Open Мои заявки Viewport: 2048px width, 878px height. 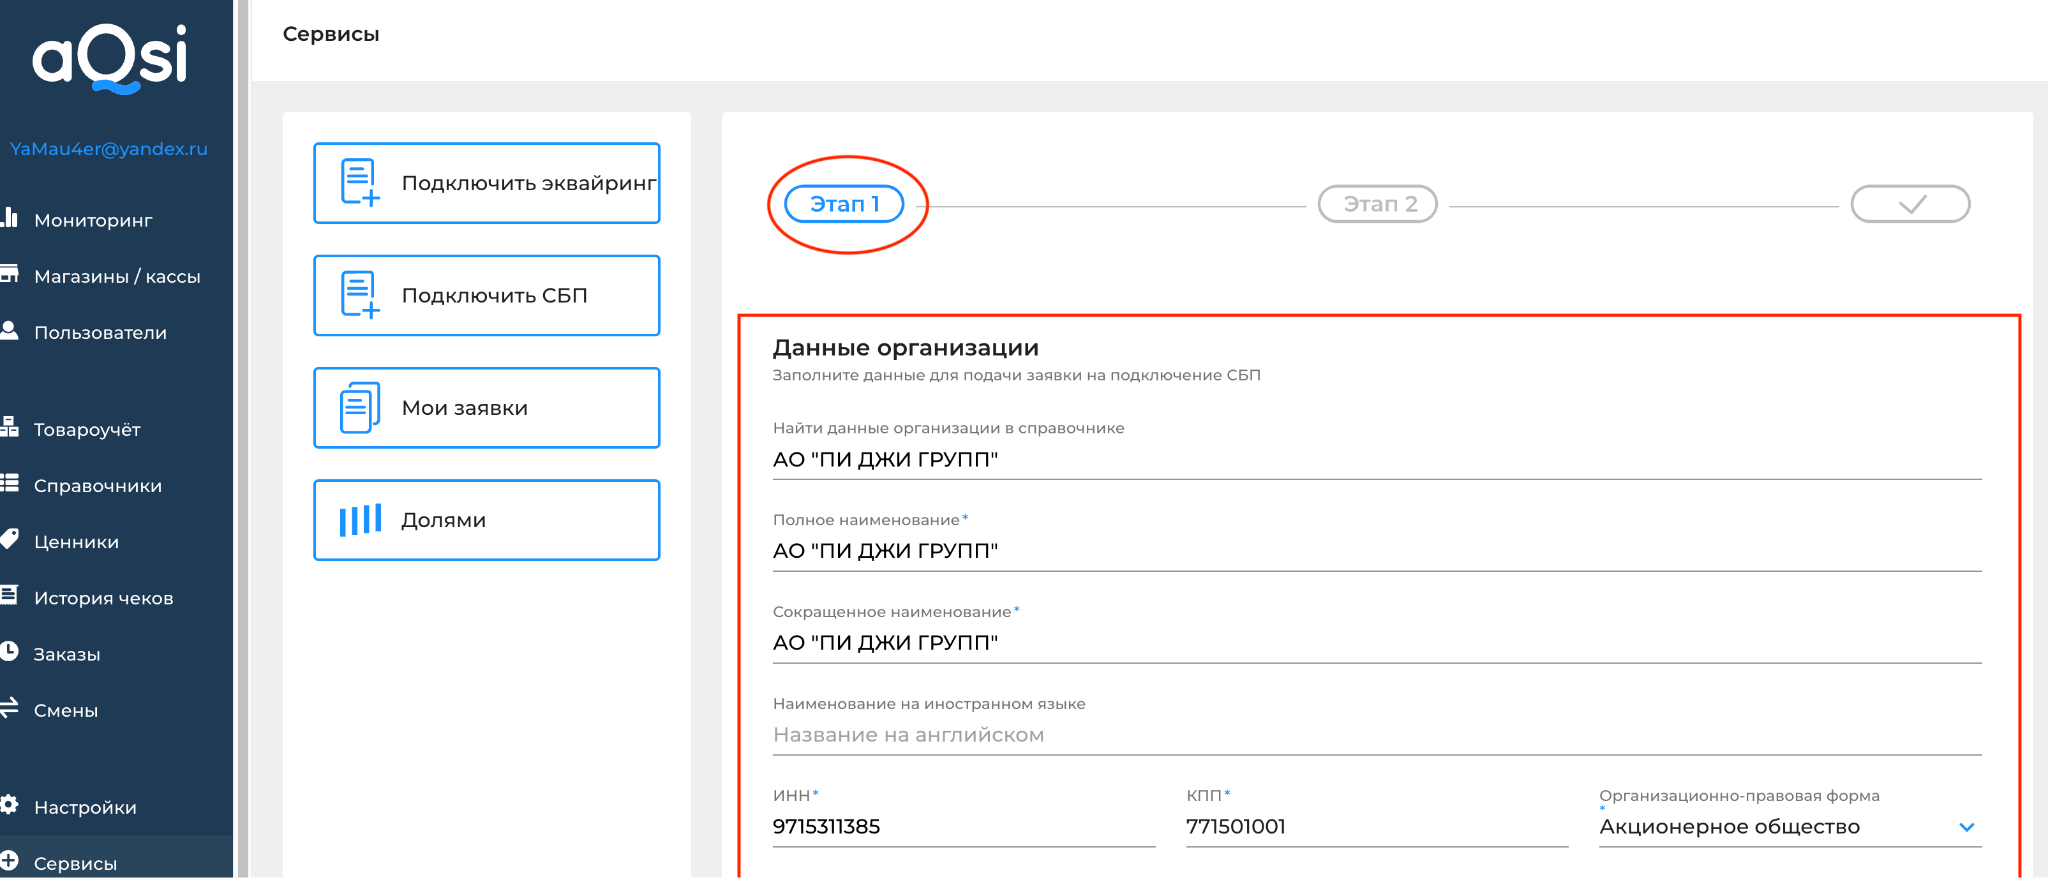click(x=487, y=408)
